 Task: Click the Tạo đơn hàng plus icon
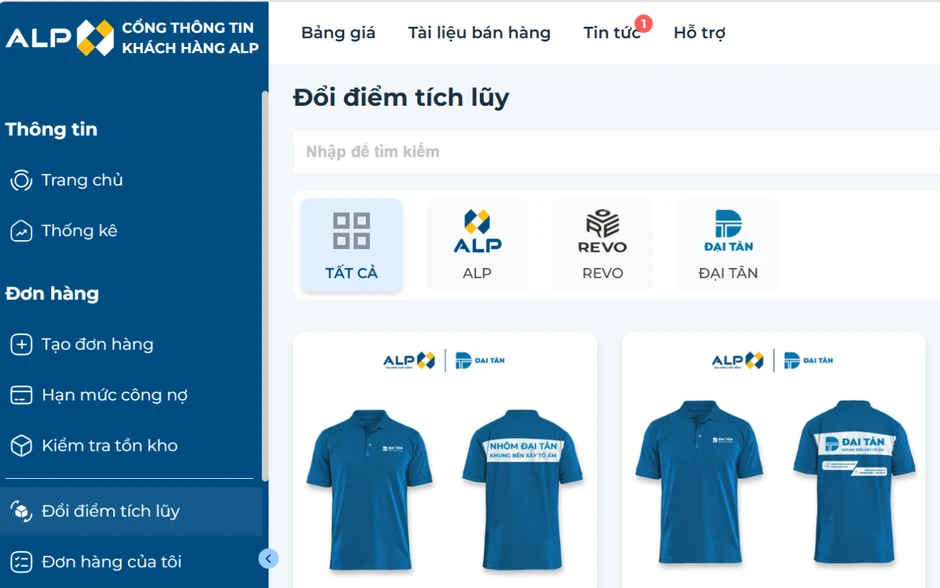click(21, 345)
